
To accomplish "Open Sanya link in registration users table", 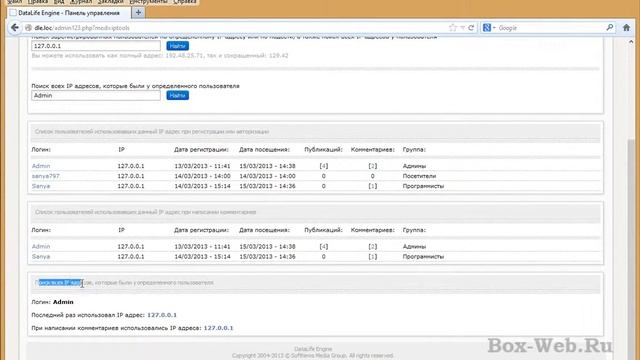I will point(41,186).
